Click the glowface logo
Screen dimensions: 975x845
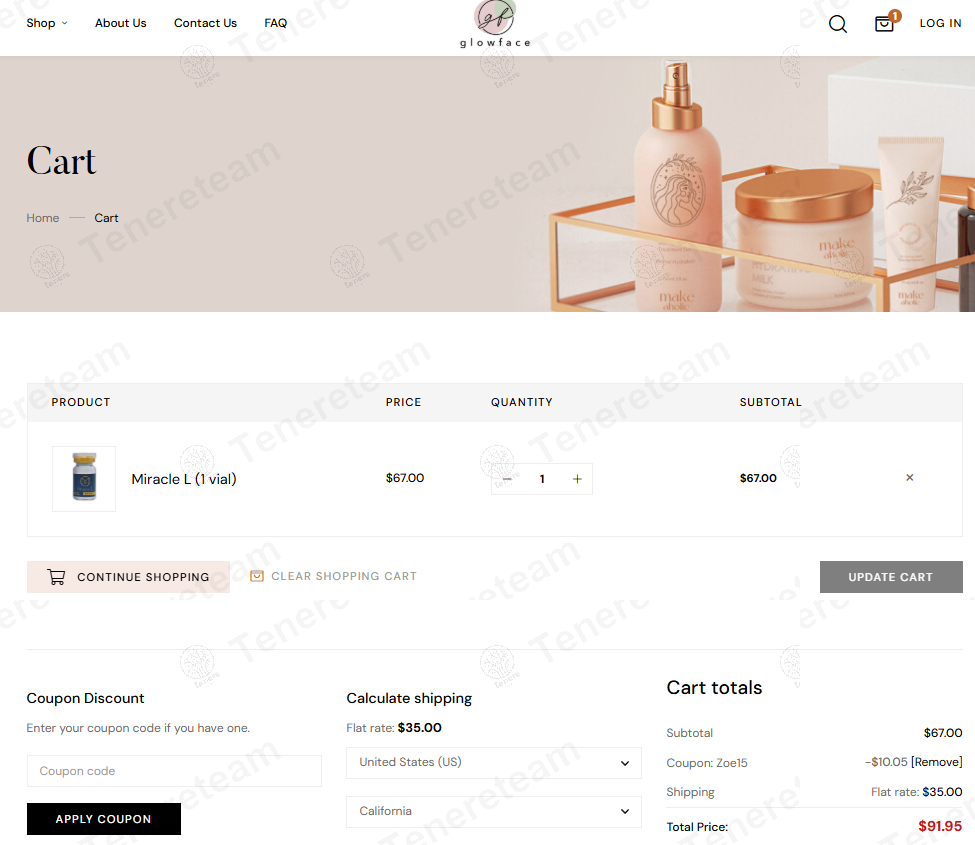pyautogui.click(x=495, y=24)
